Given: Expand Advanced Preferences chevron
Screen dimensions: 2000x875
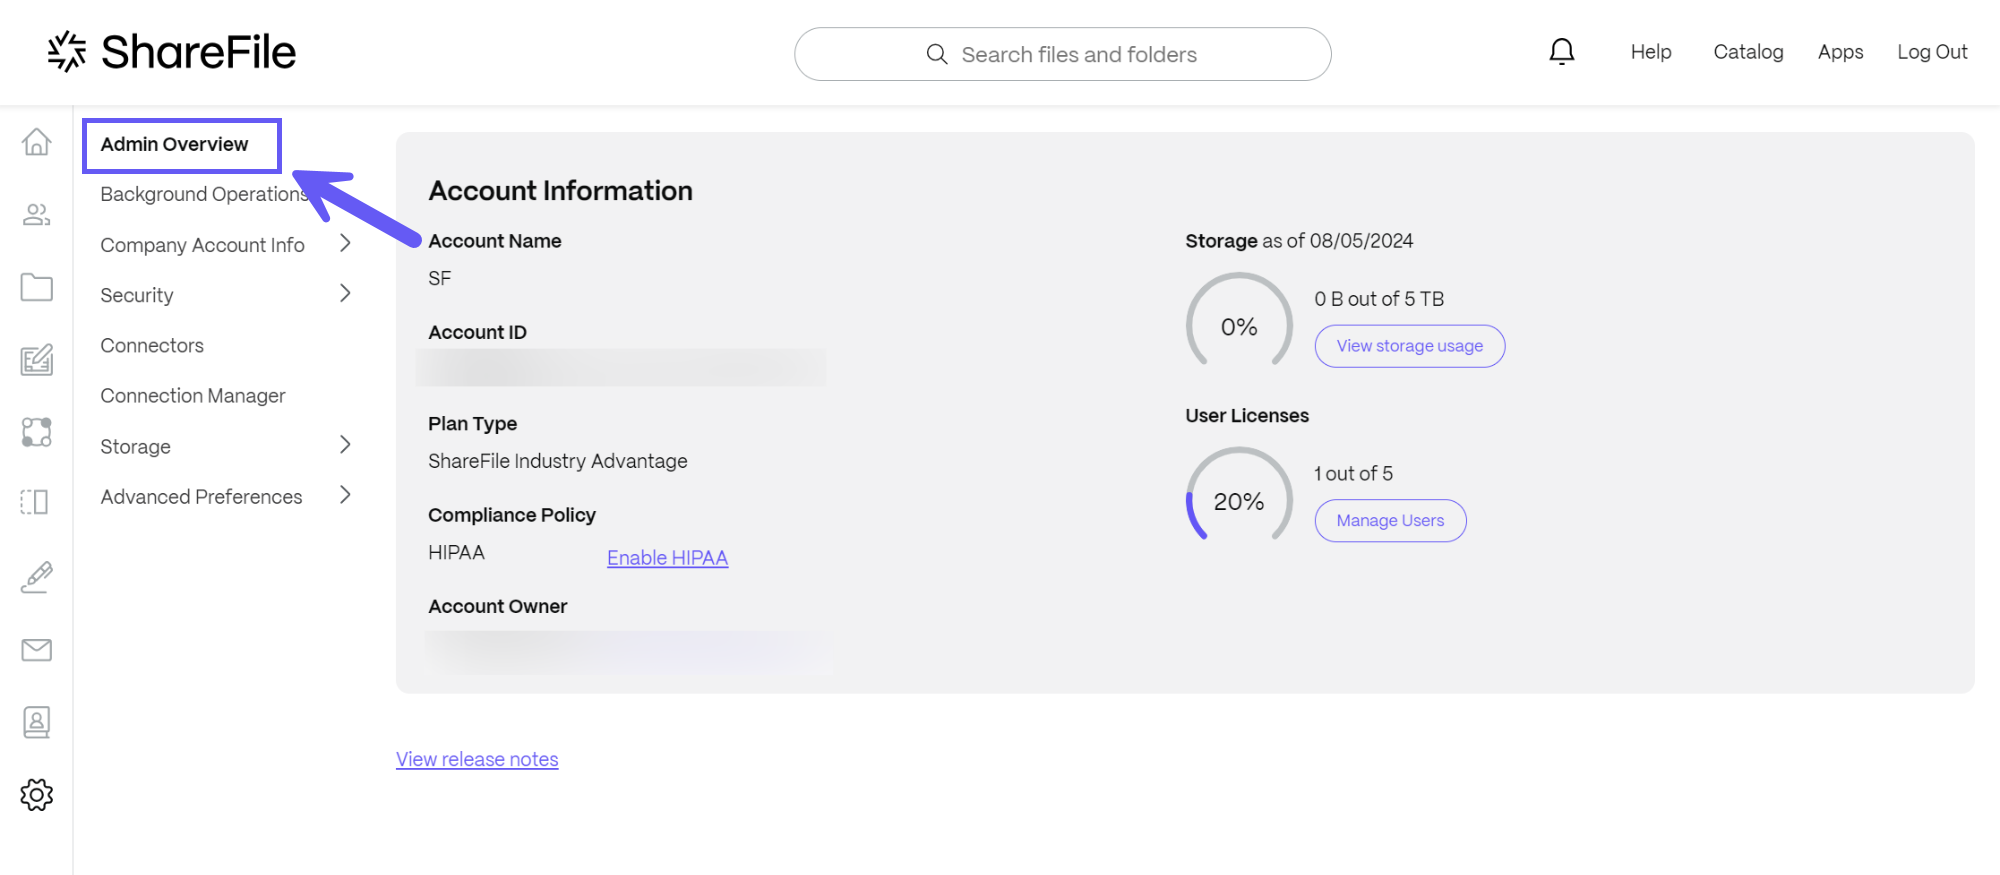Looking at the screenshot, I should (x=345, y=494).
